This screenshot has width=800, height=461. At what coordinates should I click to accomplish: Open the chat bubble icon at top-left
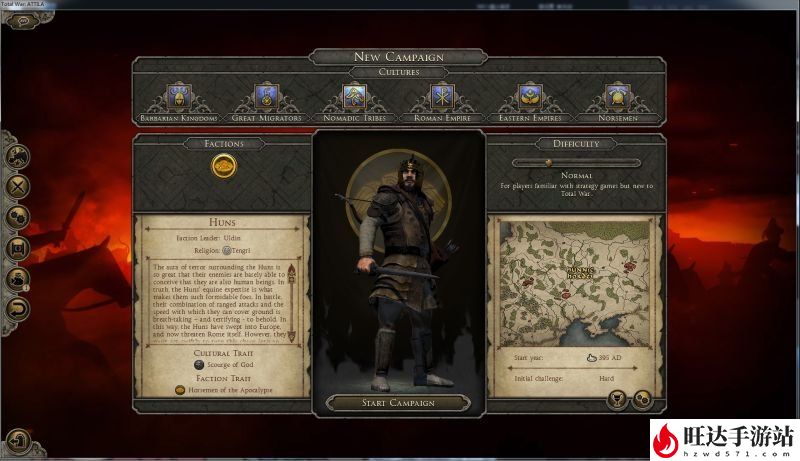point(23,21)
